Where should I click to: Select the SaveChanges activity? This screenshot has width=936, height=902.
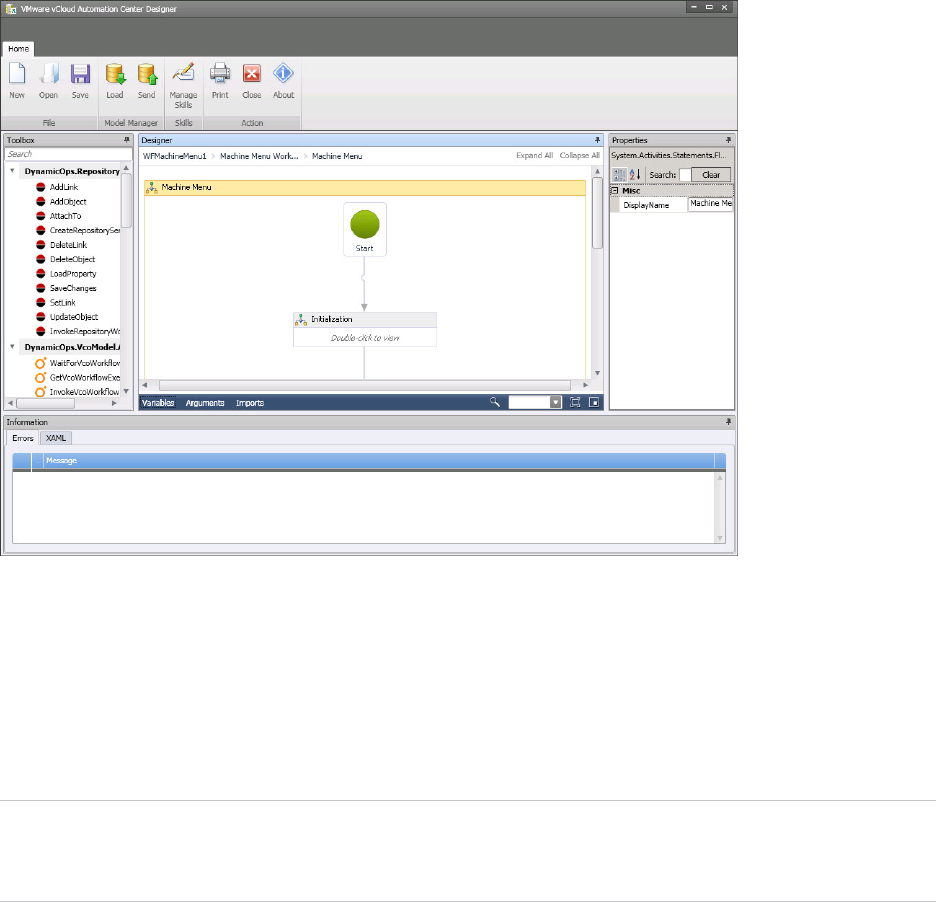tap(73, 288)
